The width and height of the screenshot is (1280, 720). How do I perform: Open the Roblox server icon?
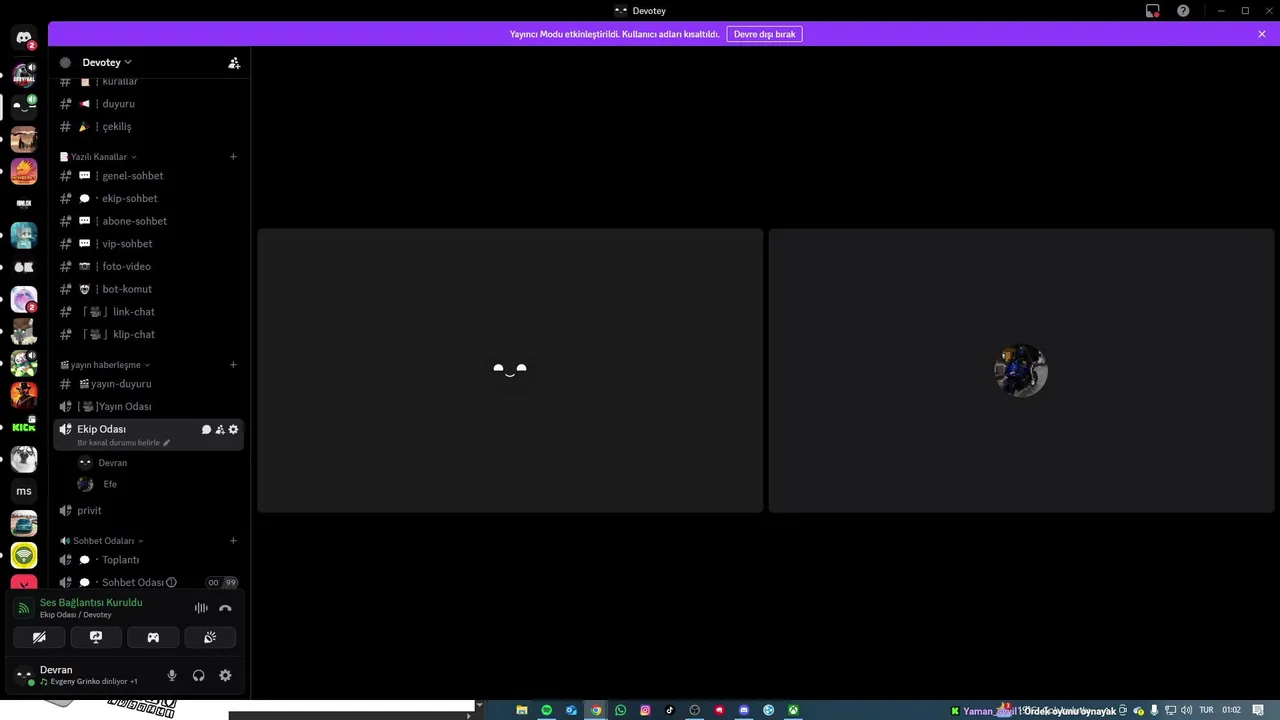coord(24,203)
